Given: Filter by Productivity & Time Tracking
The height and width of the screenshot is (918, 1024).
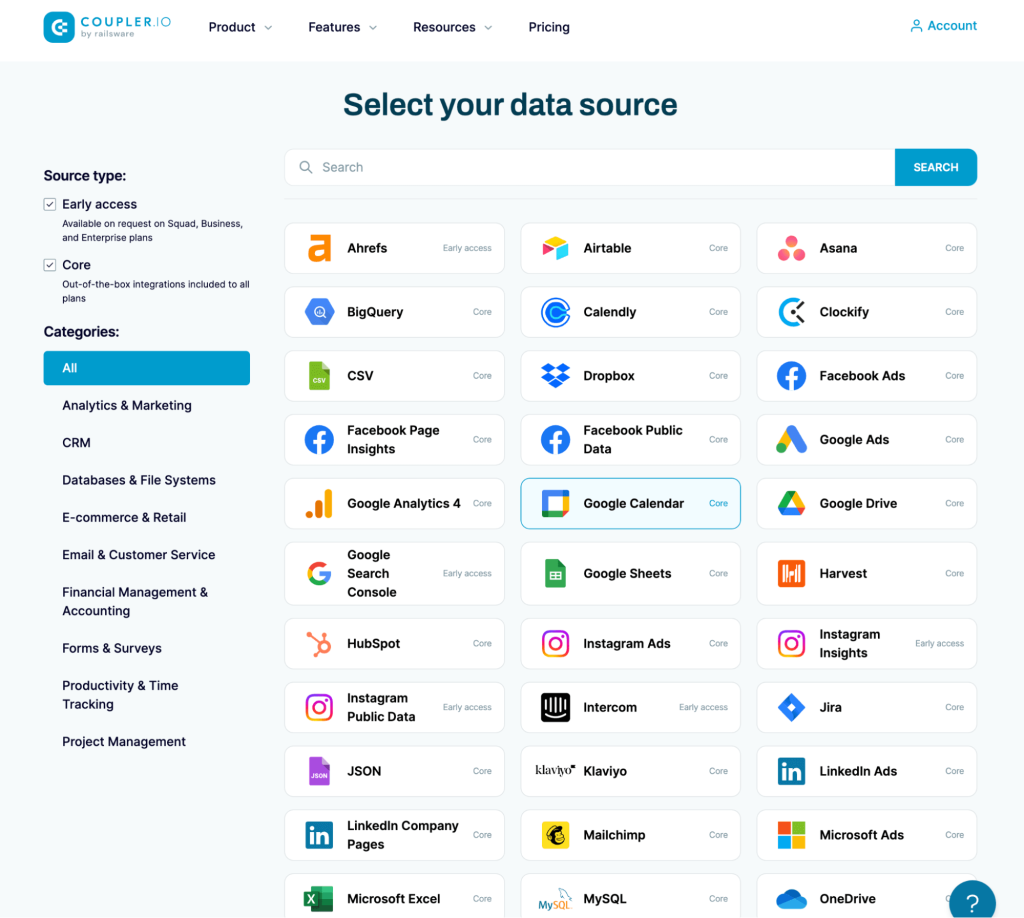Looking at the screenshot, I should [x=120, y=695].
